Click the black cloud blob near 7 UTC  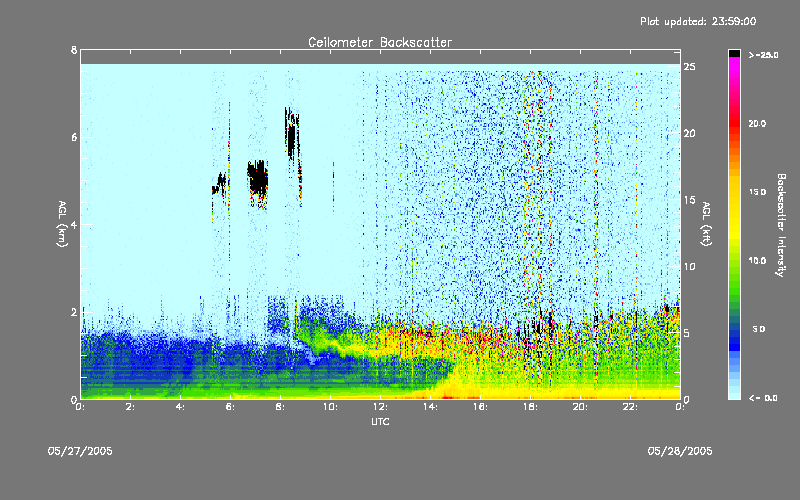[x=258, y=180]
